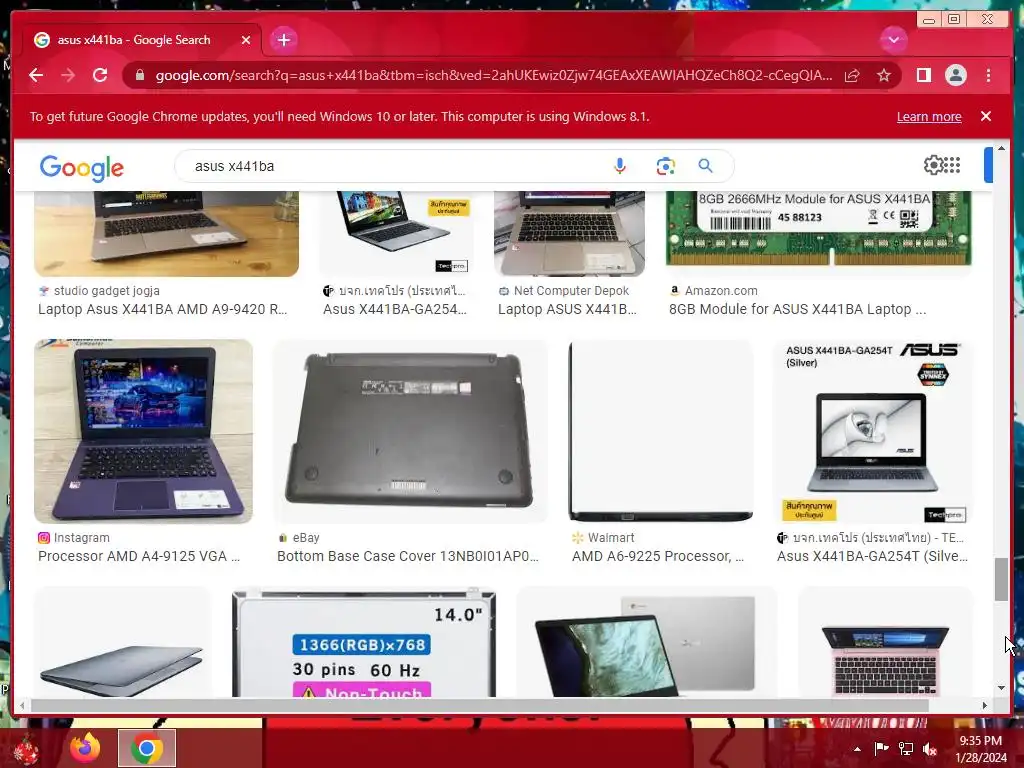View site information via the lock icon

139,75
